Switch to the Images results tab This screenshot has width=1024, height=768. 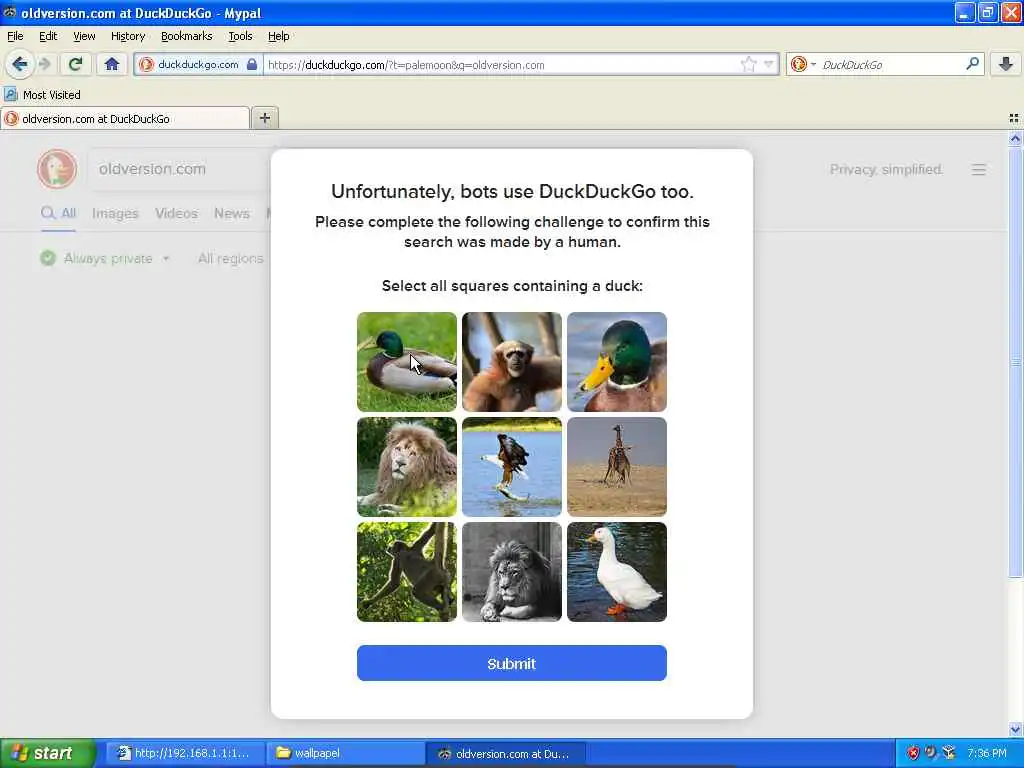coord(115,214)
